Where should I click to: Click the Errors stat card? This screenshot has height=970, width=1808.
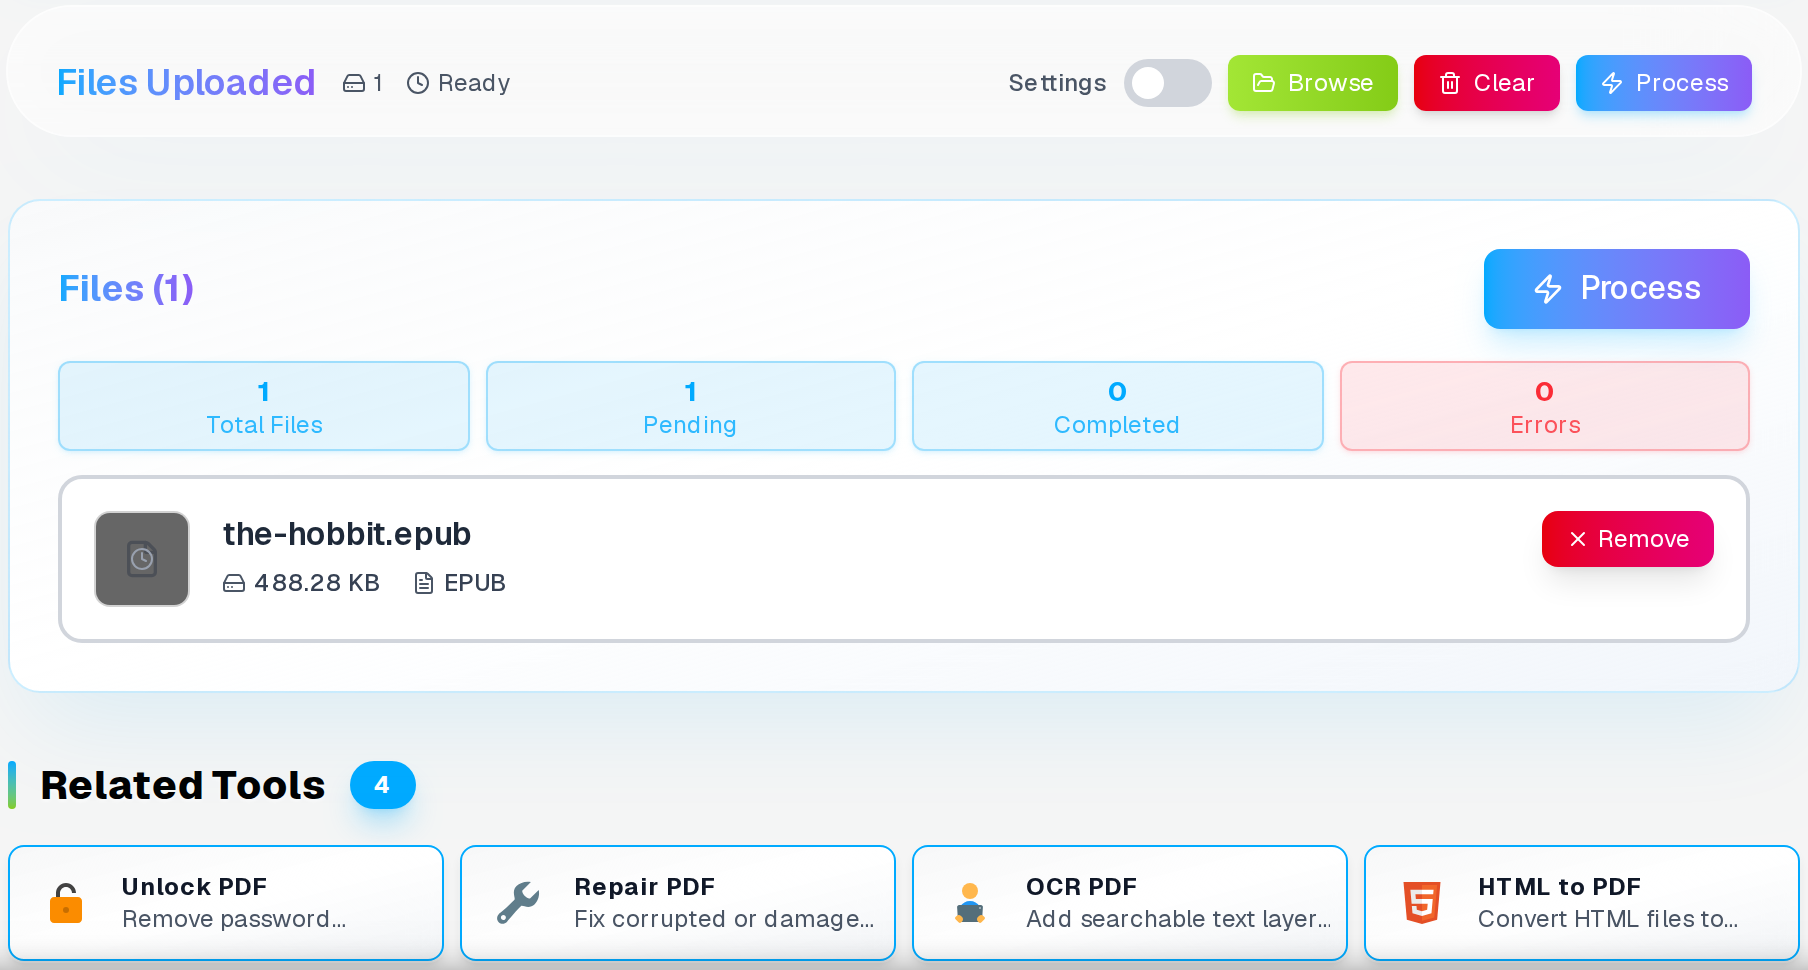coord(1545,406)
